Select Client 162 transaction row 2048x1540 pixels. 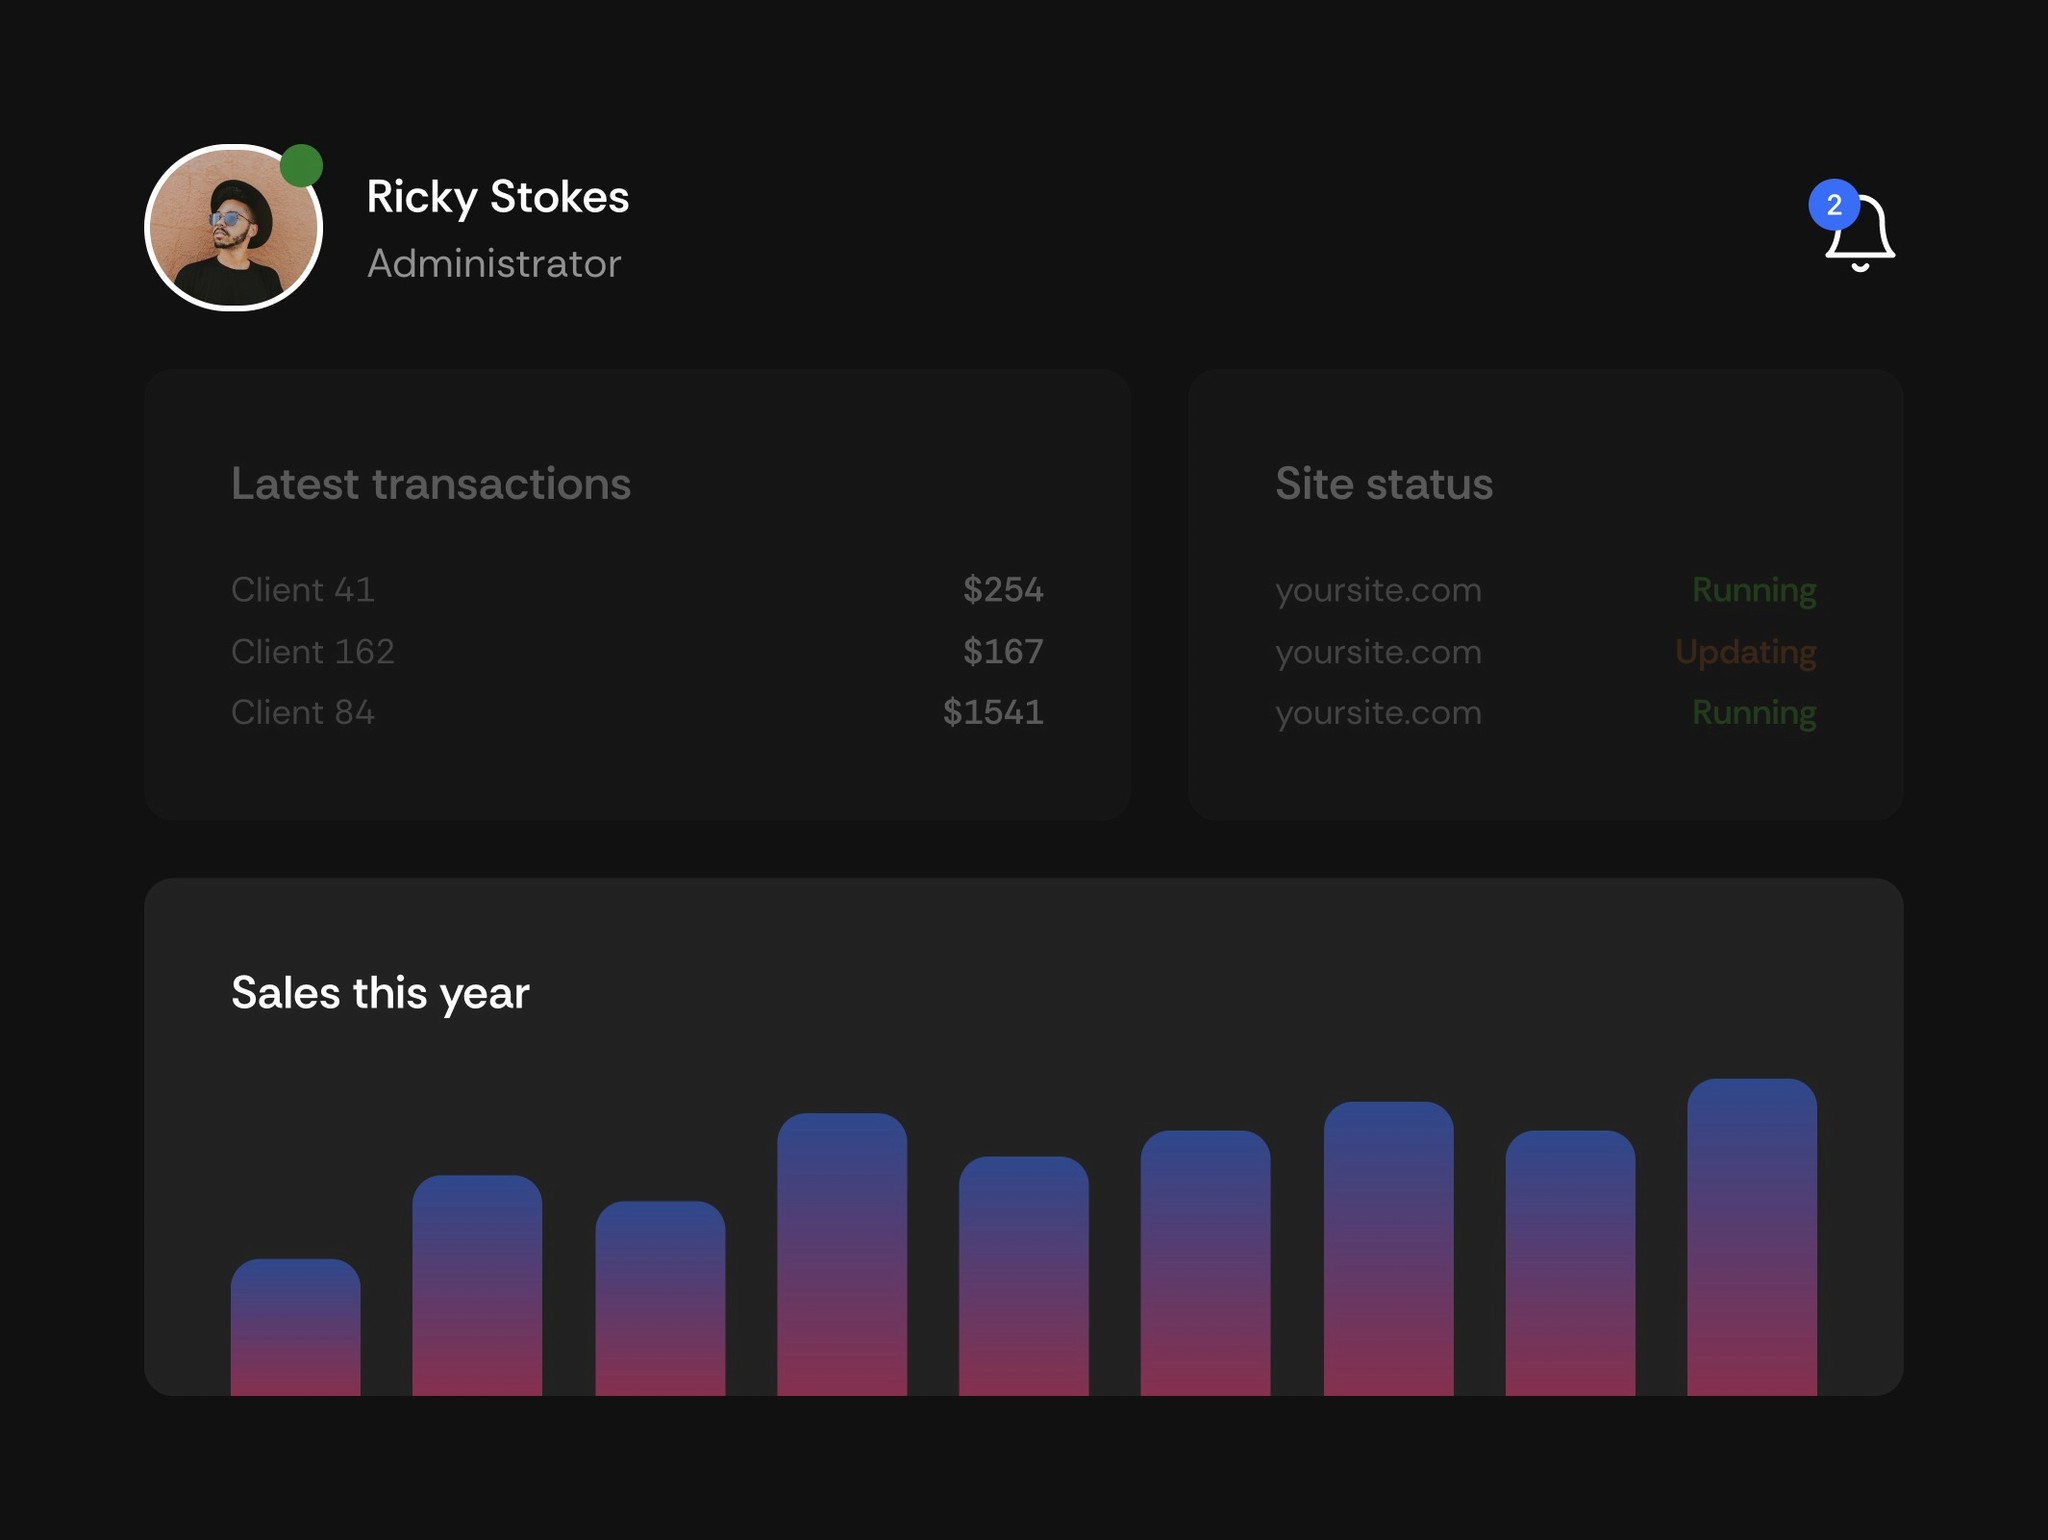[313, 651]
